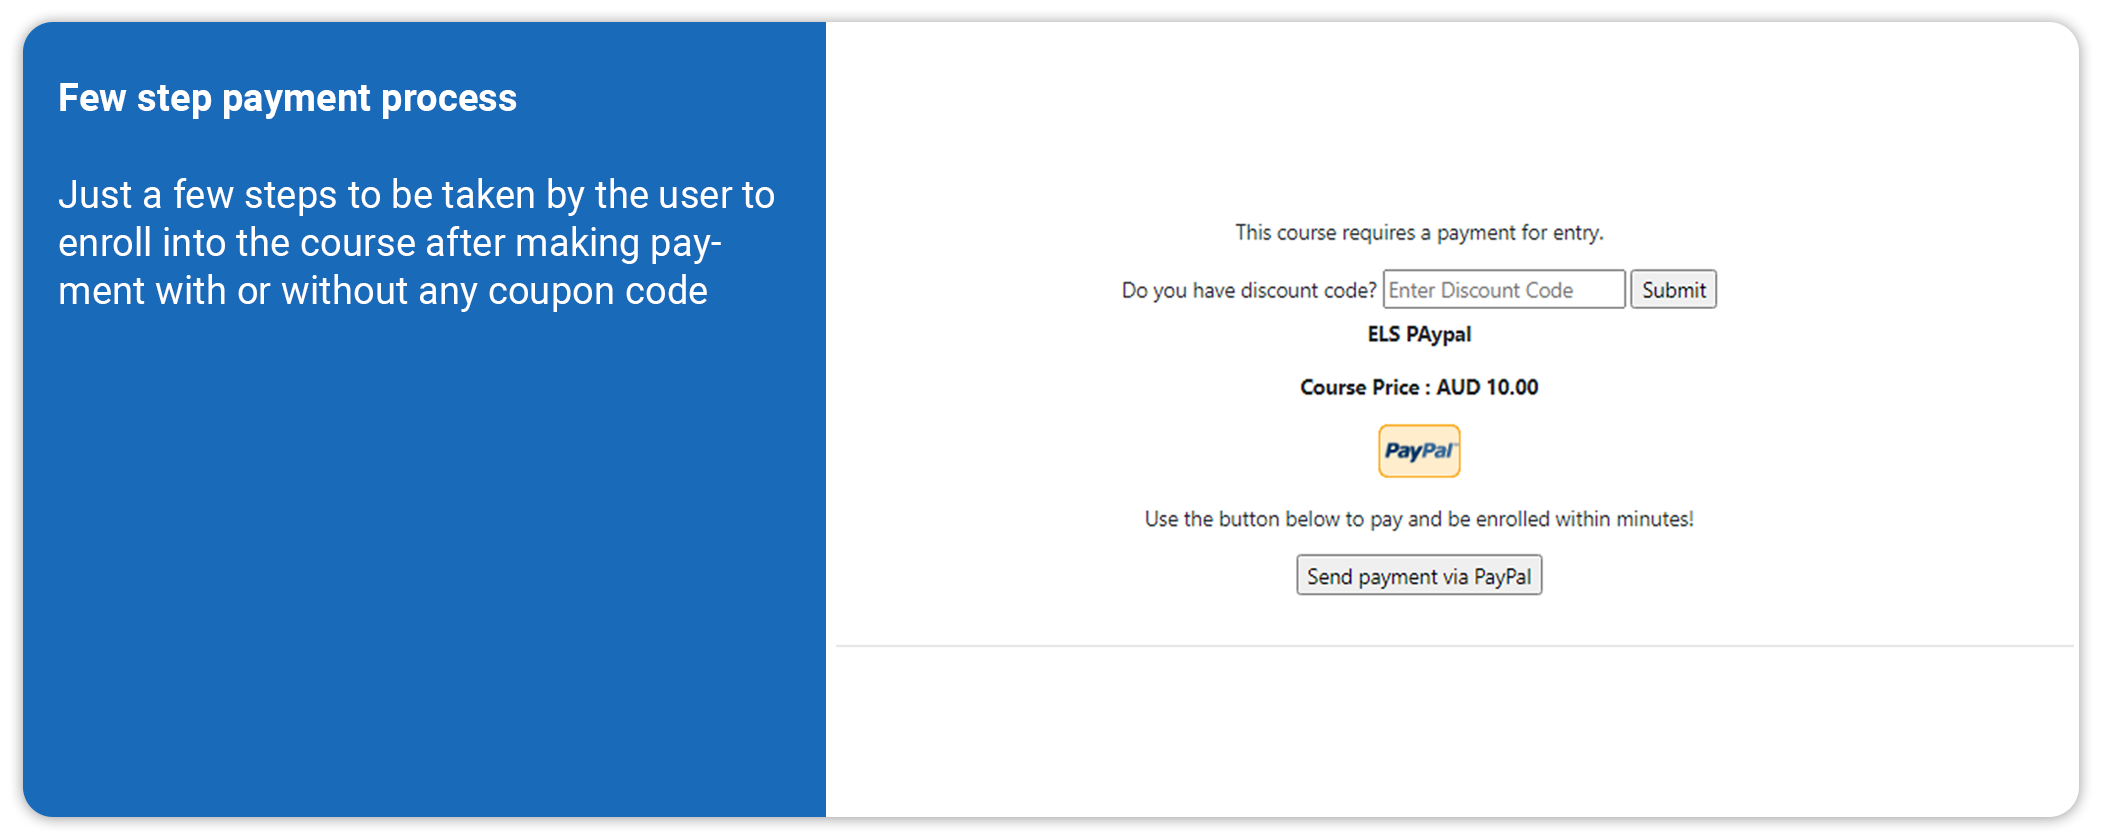
Task: Click the line ending with "any coupon code"
Action: tap(382, 291)
